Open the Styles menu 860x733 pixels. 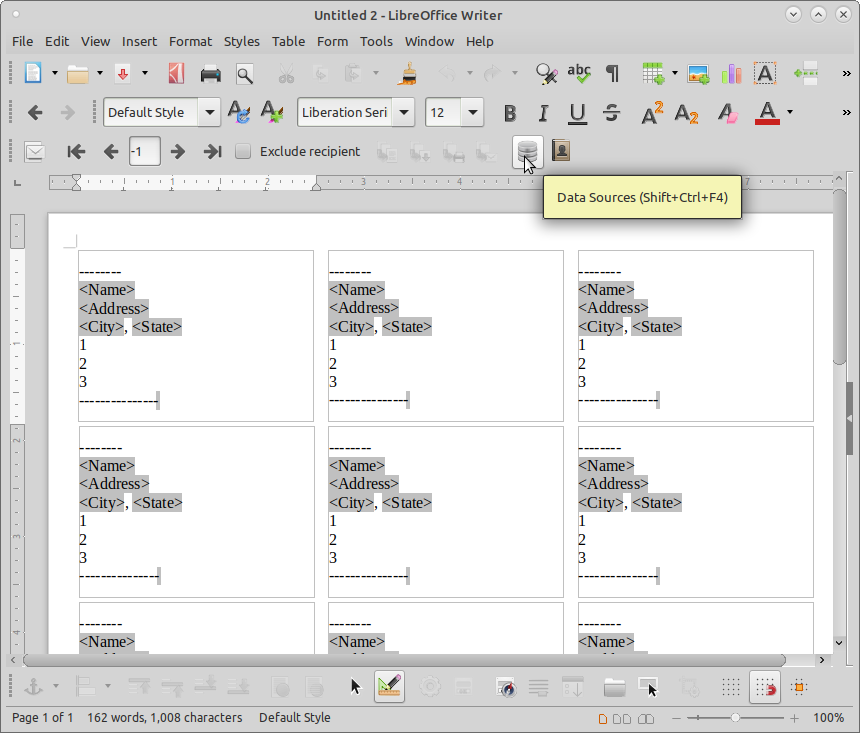click(x=241, y=41)
